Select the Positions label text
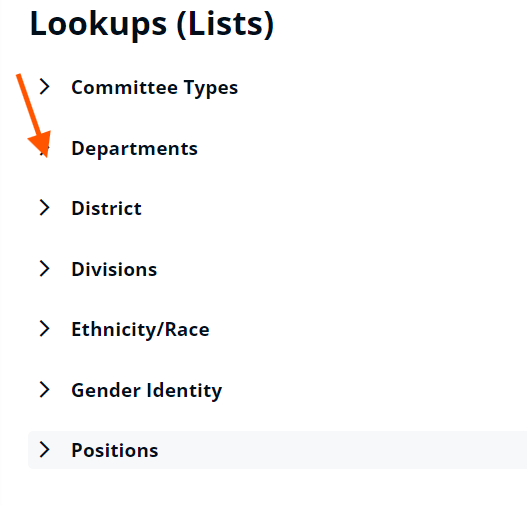The height and width of the screenshot is (505, 527). click(x=115, y=450)
